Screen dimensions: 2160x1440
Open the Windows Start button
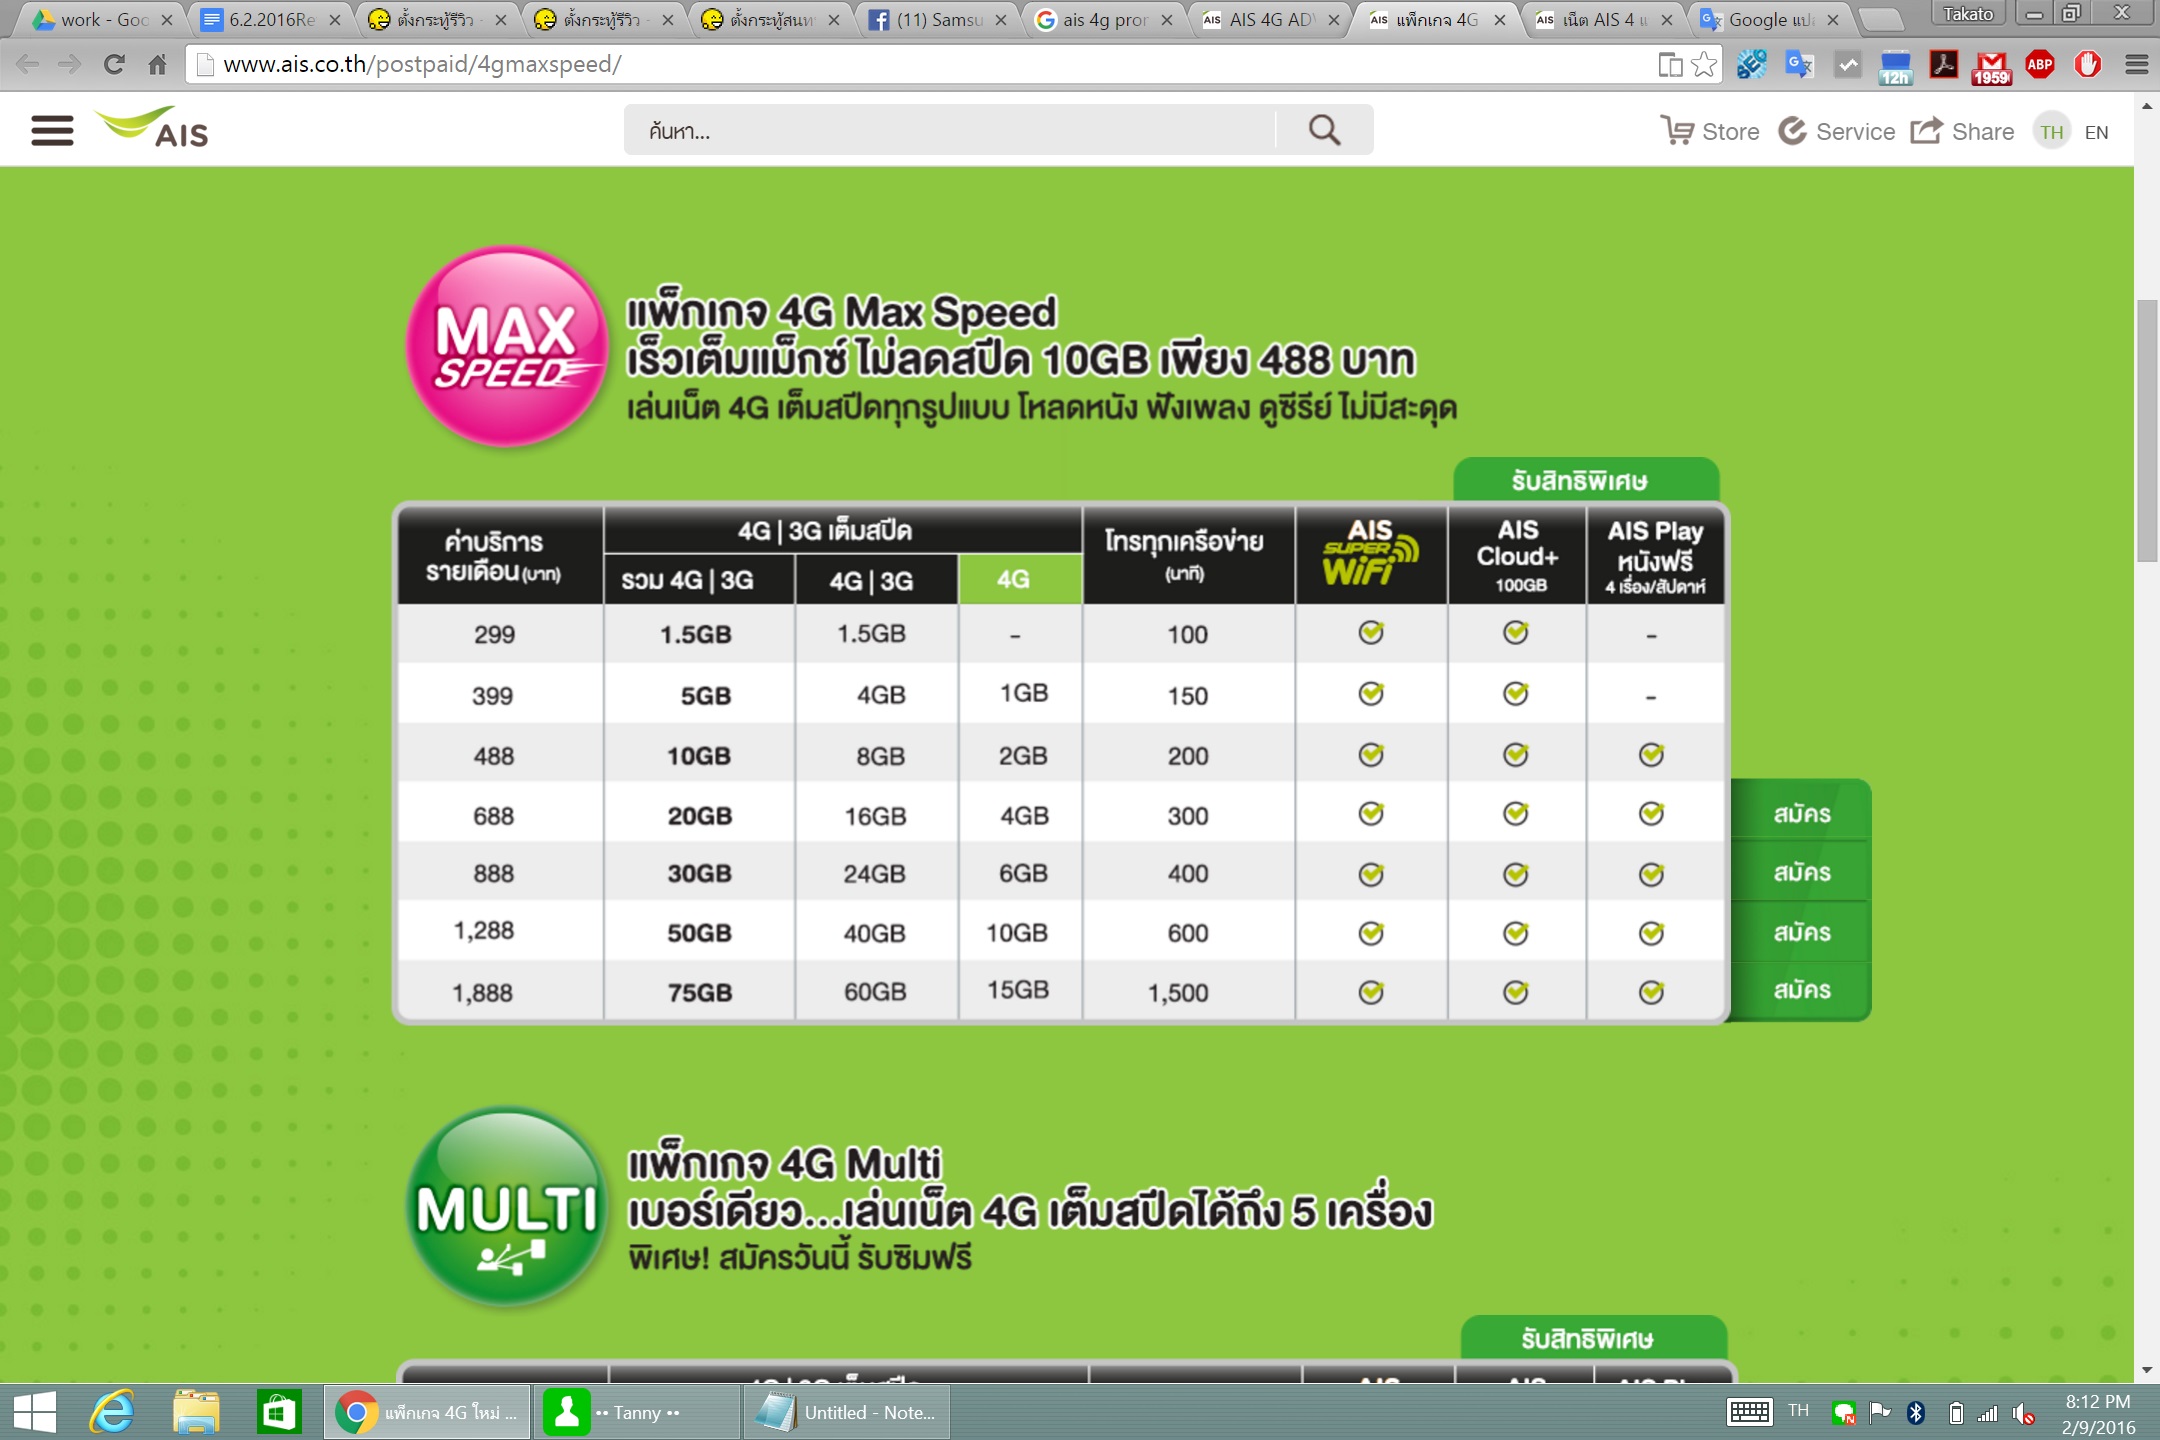[x=35, y=1412]
